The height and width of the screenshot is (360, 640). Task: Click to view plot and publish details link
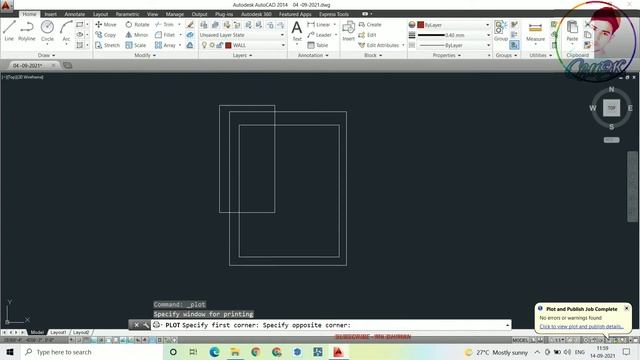[581, 327]
